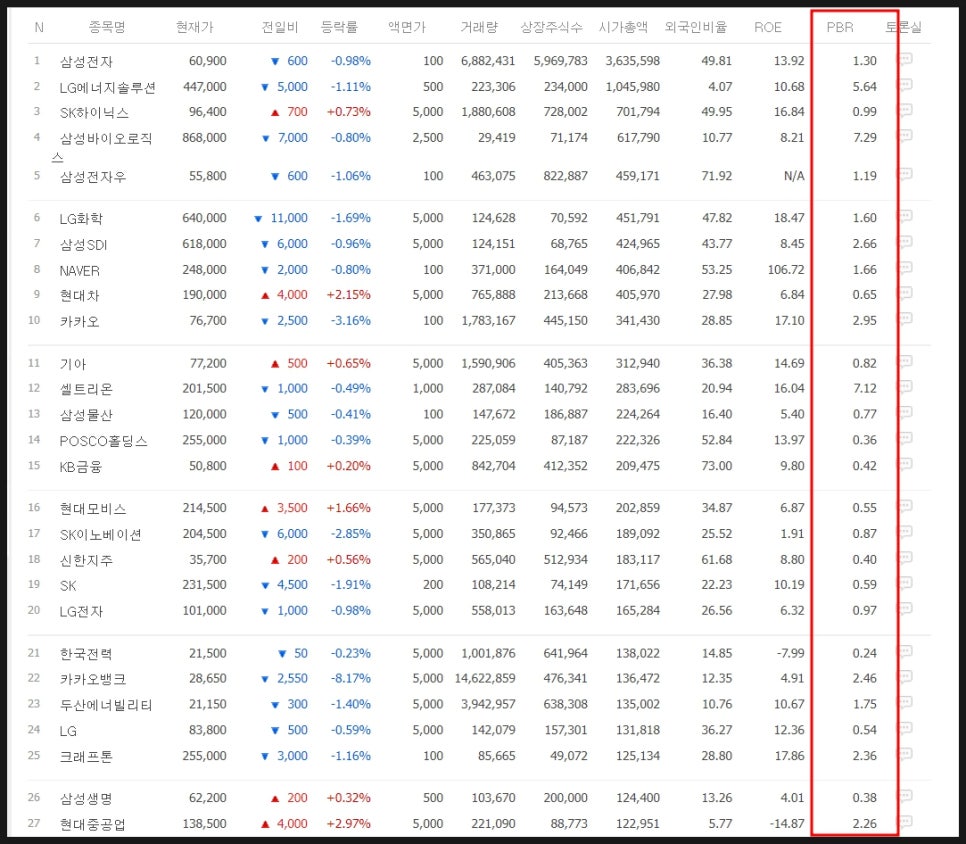Open the SK하이닉스 stock link
This screenshot has height=844, width=966.
pos(94,113)
